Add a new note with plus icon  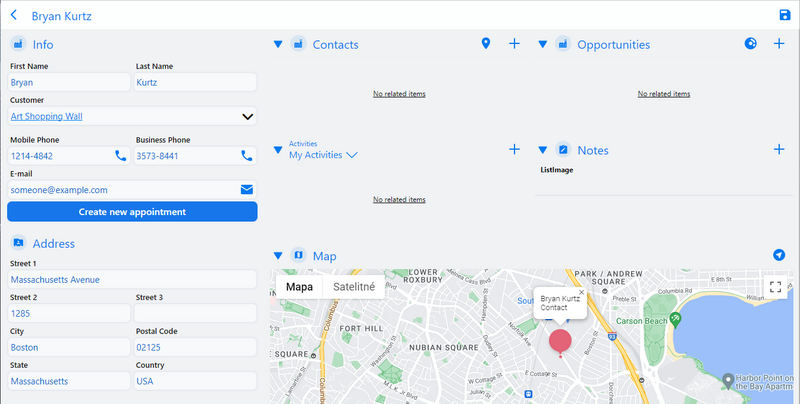(x=779, y=149)
